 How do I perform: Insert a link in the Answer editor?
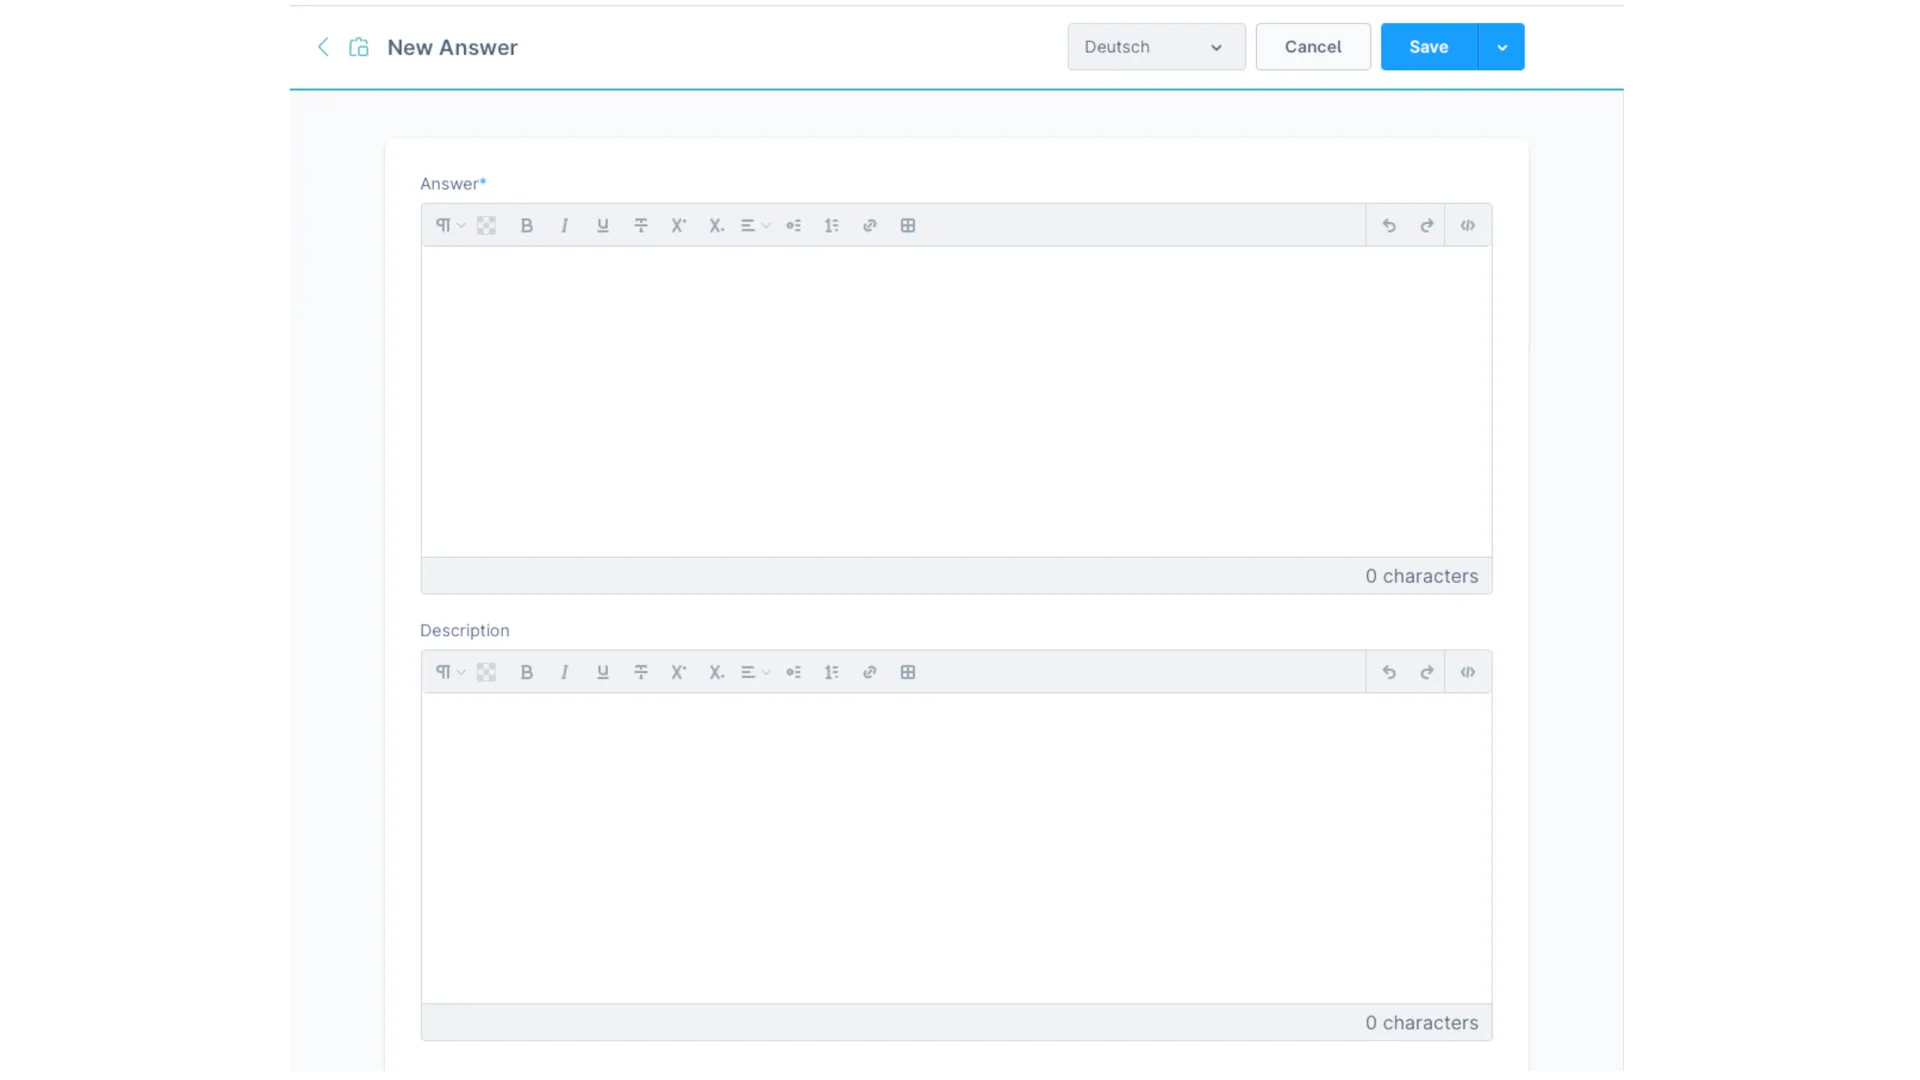pyautogui.click(x=870, y=225)
